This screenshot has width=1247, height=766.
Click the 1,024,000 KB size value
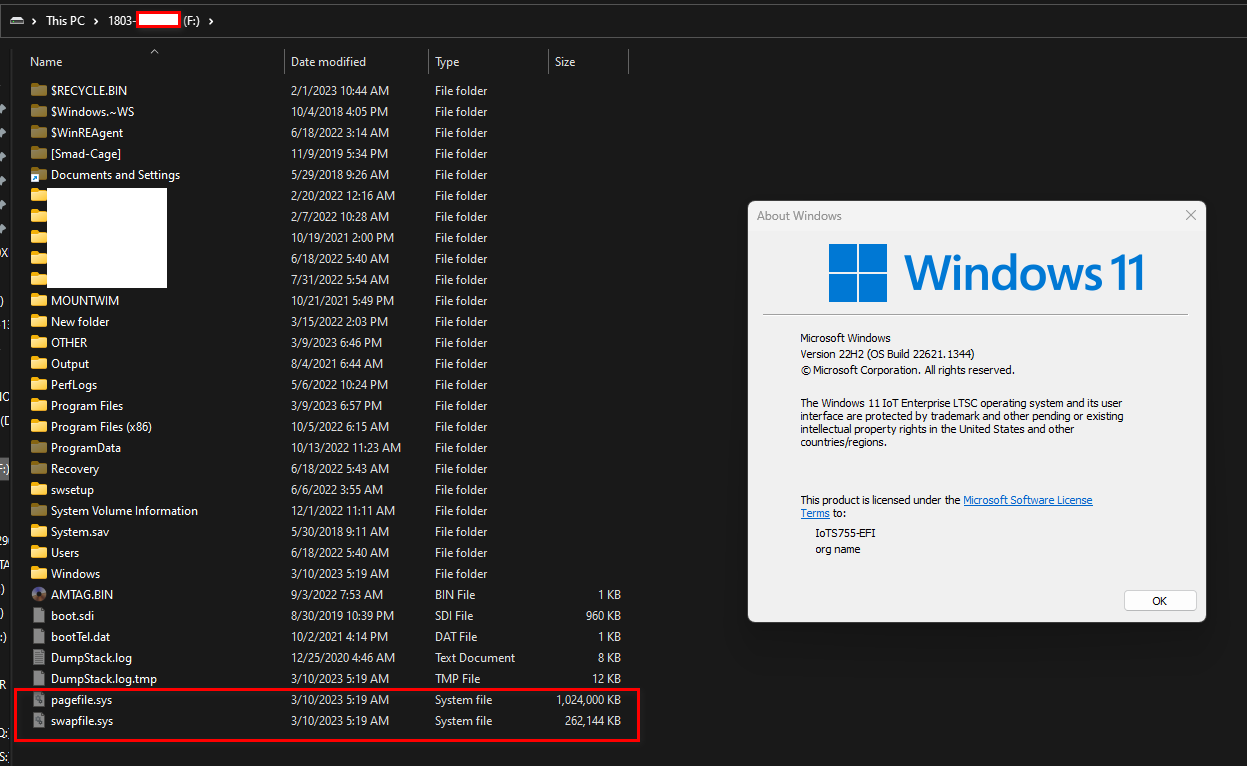click(588, 700)
